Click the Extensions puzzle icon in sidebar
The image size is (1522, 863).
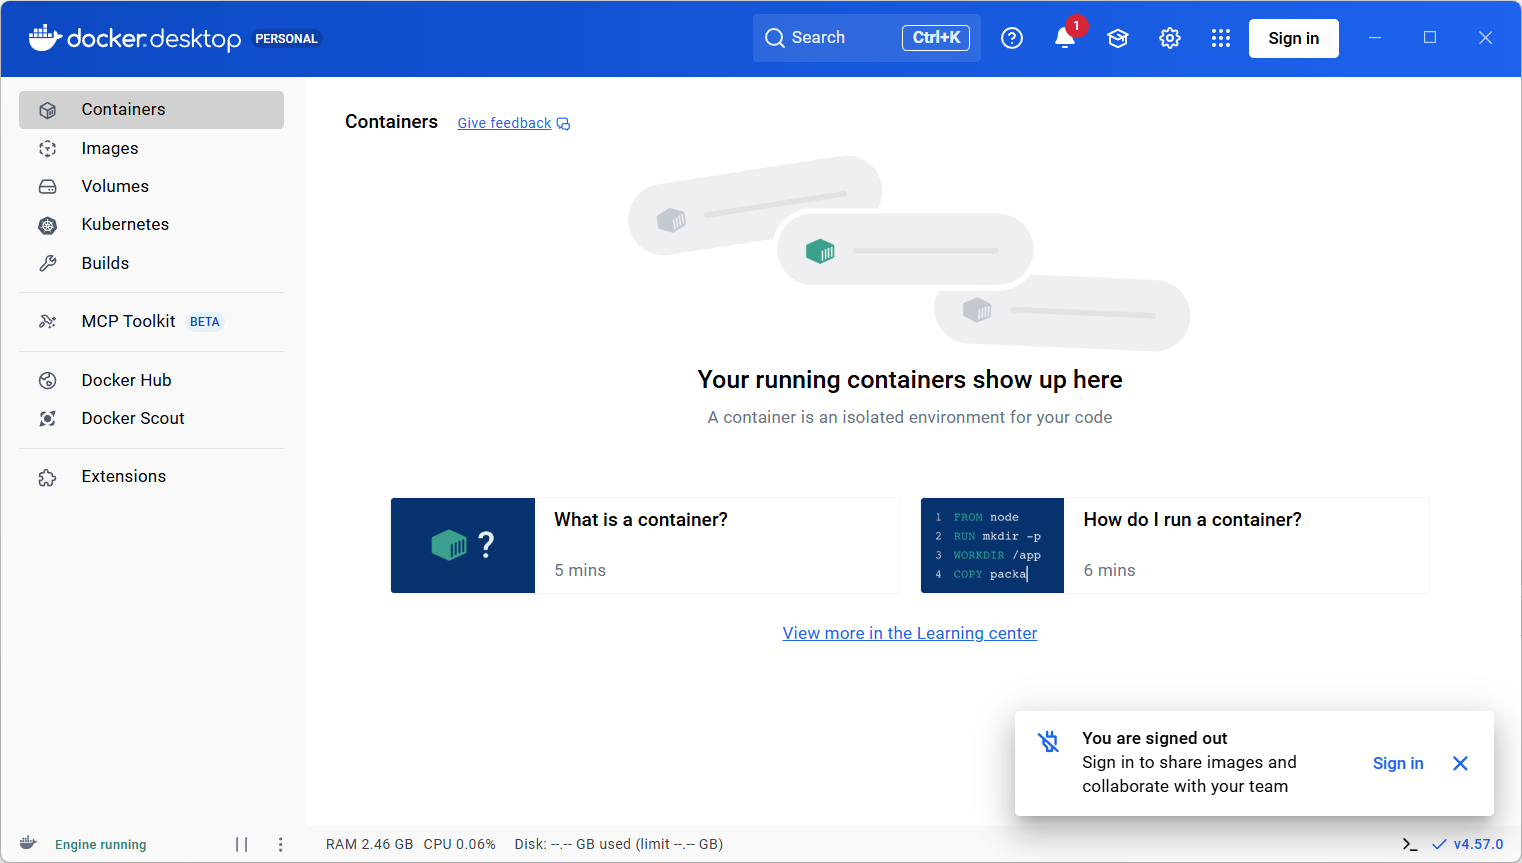[47, 477]
